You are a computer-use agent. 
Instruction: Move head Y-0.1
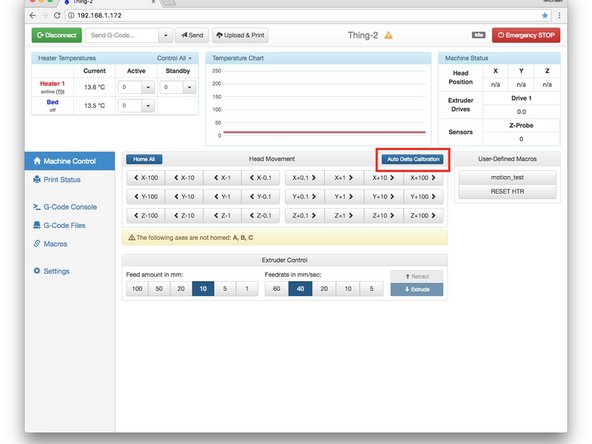point(261,197)
